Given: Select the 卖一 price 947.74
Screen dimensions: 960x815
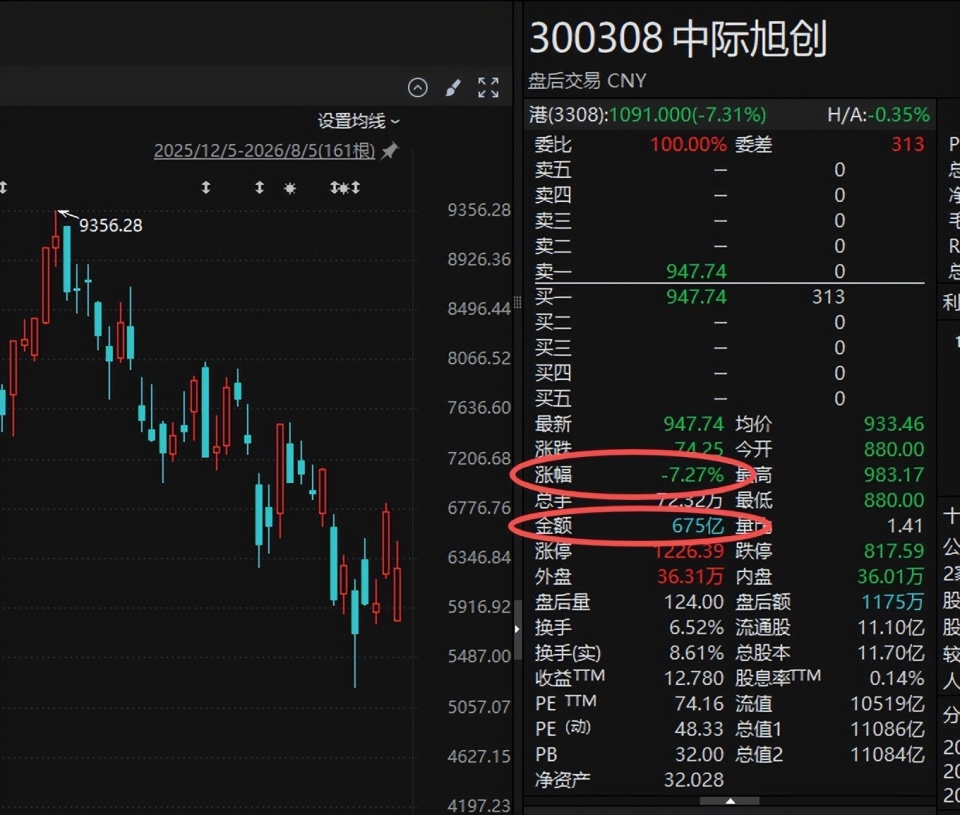Looking at the screenshot, I should point(696,271).
